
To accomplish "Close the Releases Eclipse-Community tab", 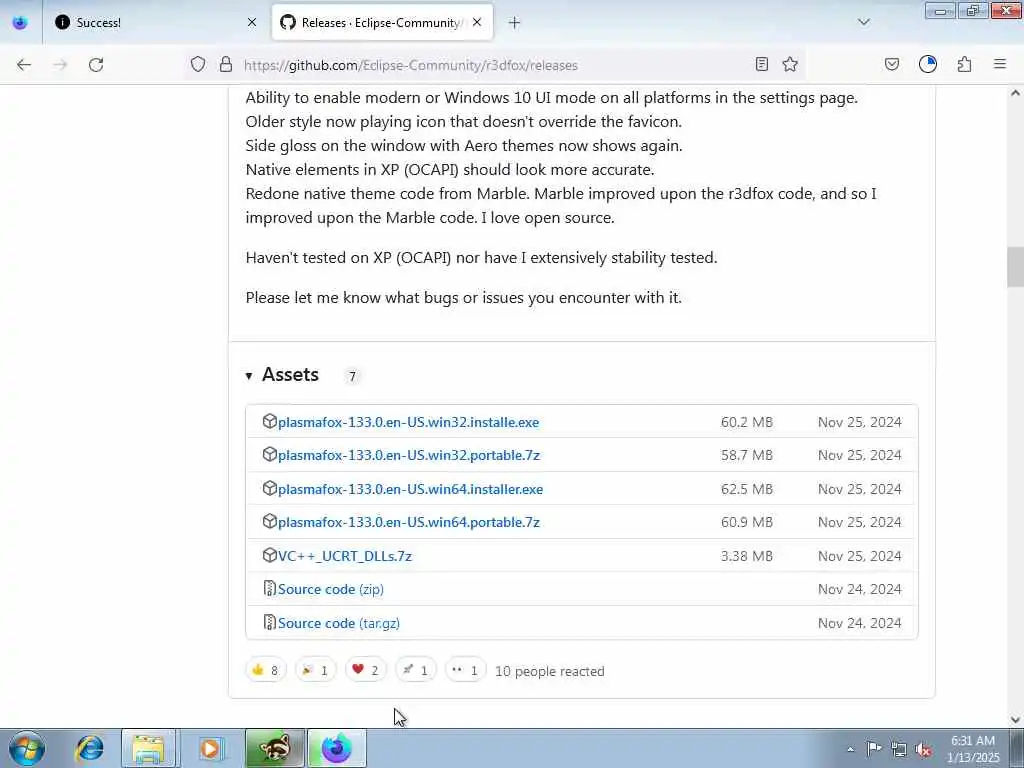I will (477, 22).
